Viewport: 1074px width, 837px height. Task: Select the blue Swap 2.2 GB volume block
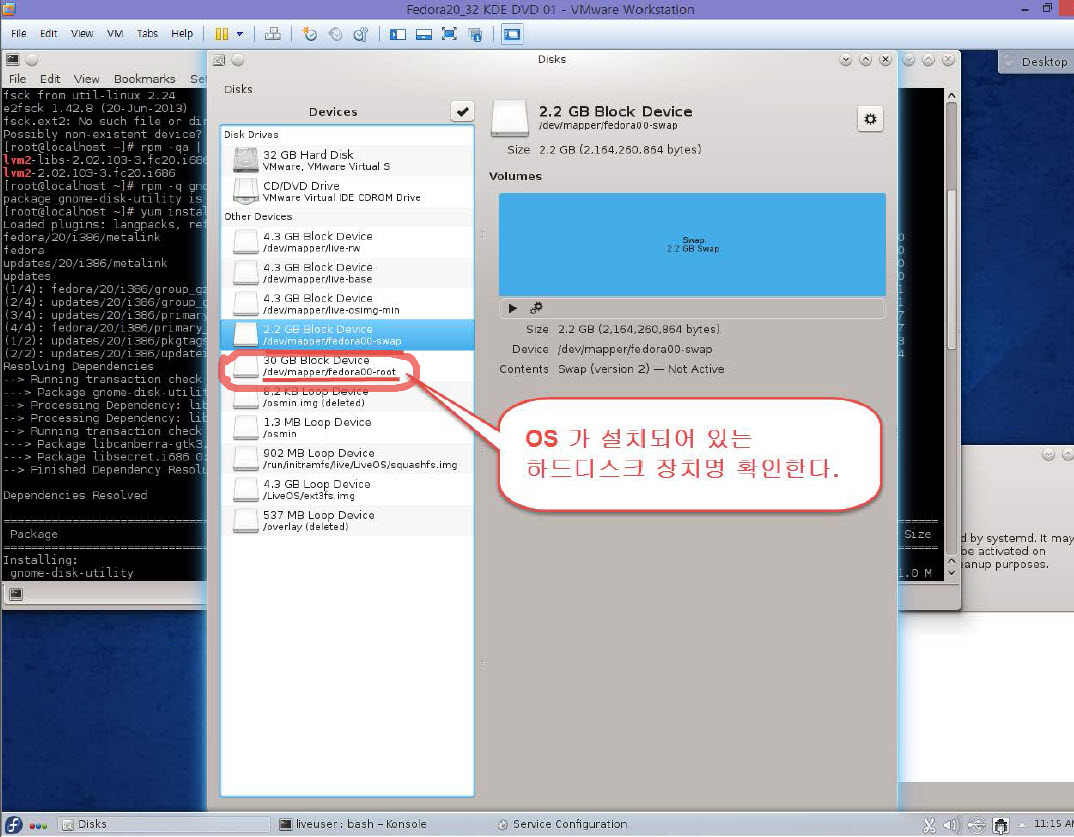(x=692, y=245)
